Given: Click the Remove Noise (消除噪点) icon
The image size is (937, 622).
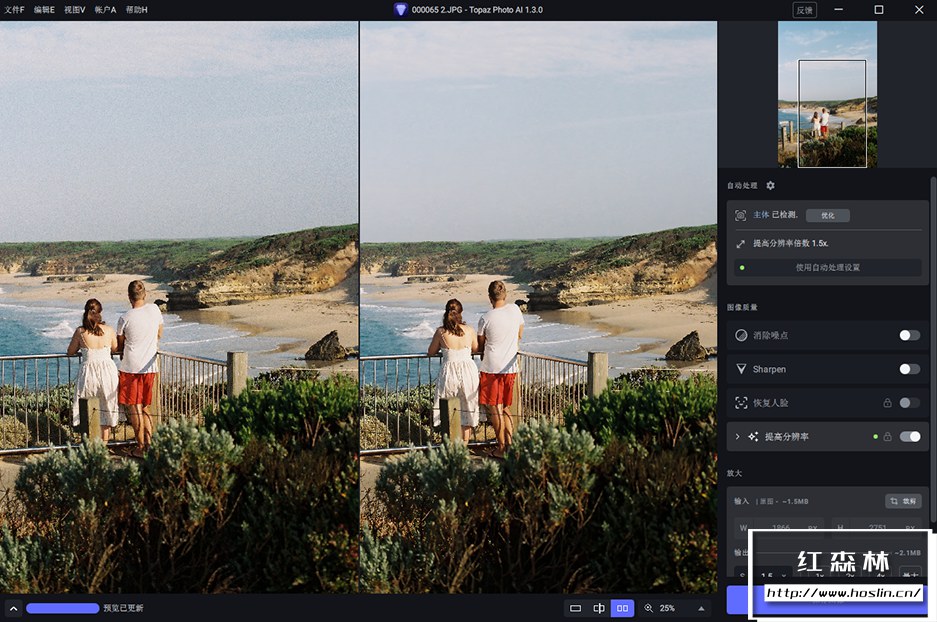Looking at the screenshot, I should (741, 336).
